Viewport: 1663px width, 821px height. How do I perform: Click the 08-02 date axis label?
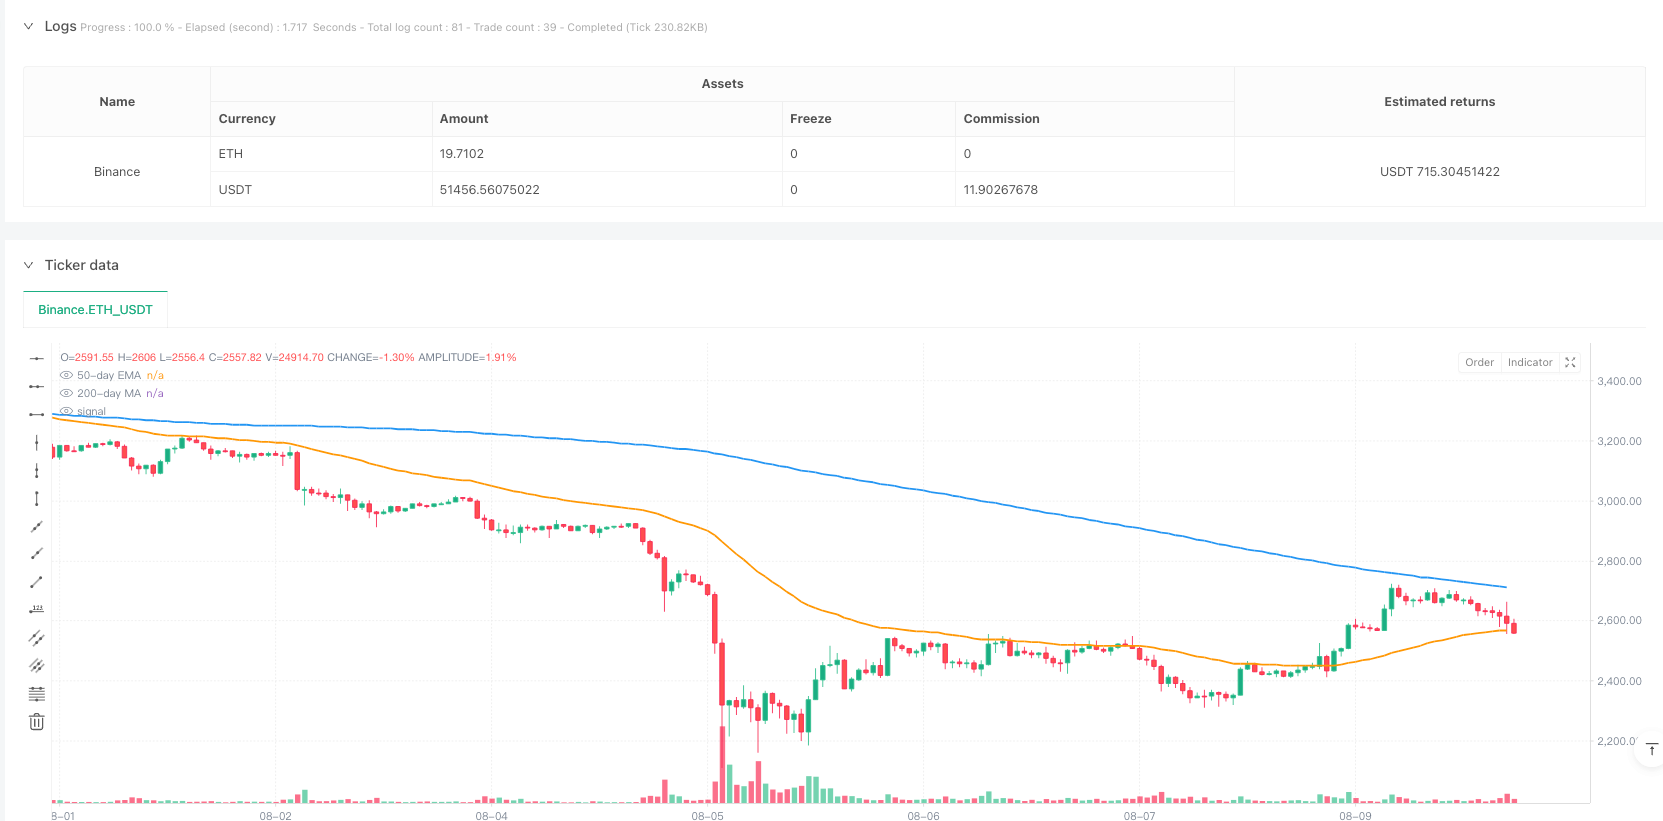click(x=276, y=817)
